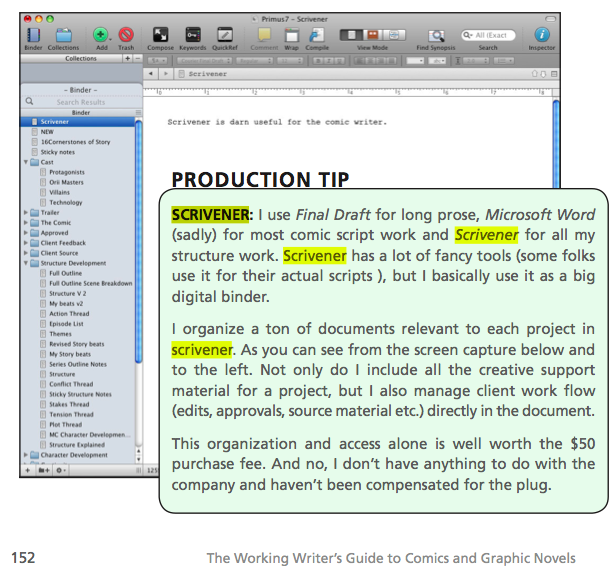Click the binder vertical scrollbar

pyautogui.click(x=138, y=241)
